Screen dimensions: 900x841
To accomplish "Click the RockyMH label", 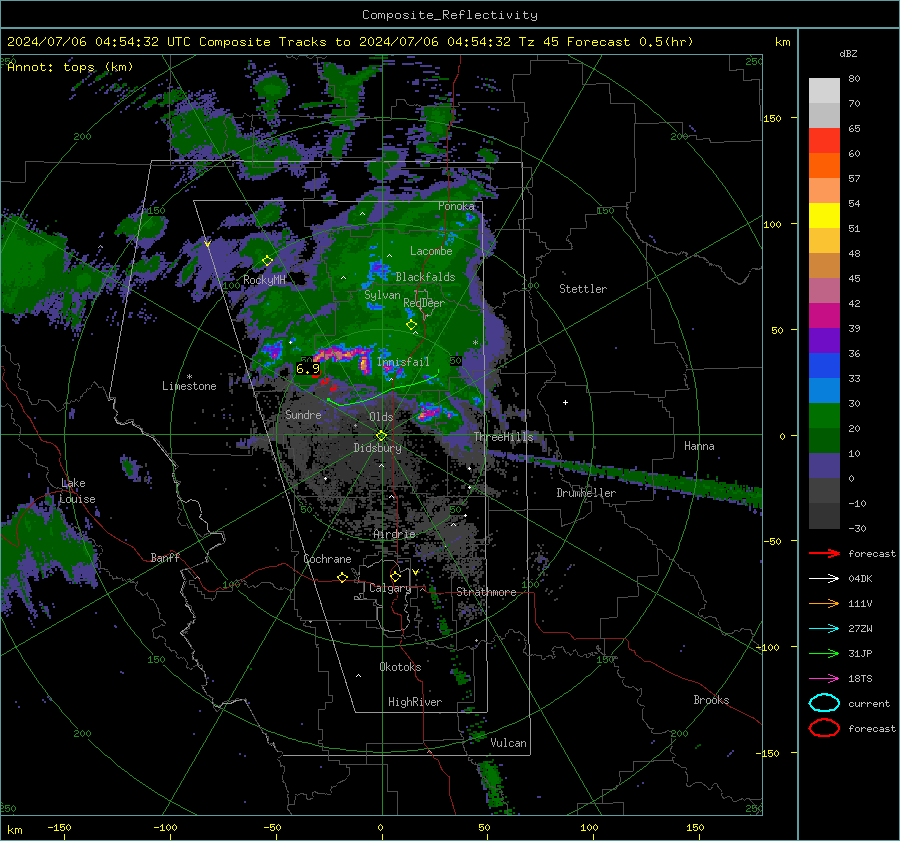I will [x=264, y=280].
